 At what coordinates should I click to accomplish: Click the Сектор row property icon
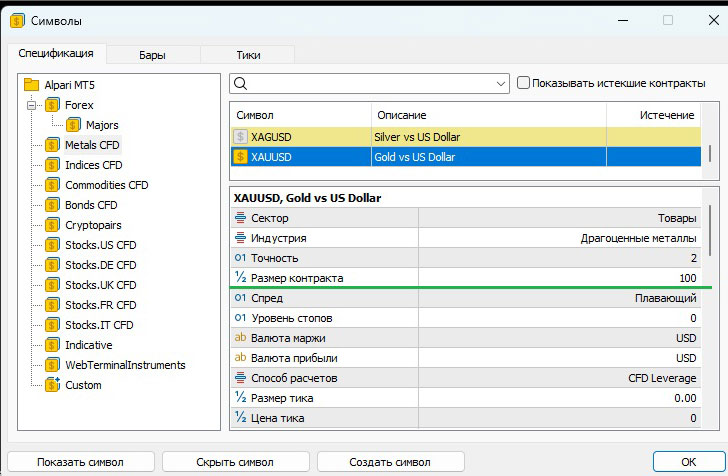tap(240, 218)
